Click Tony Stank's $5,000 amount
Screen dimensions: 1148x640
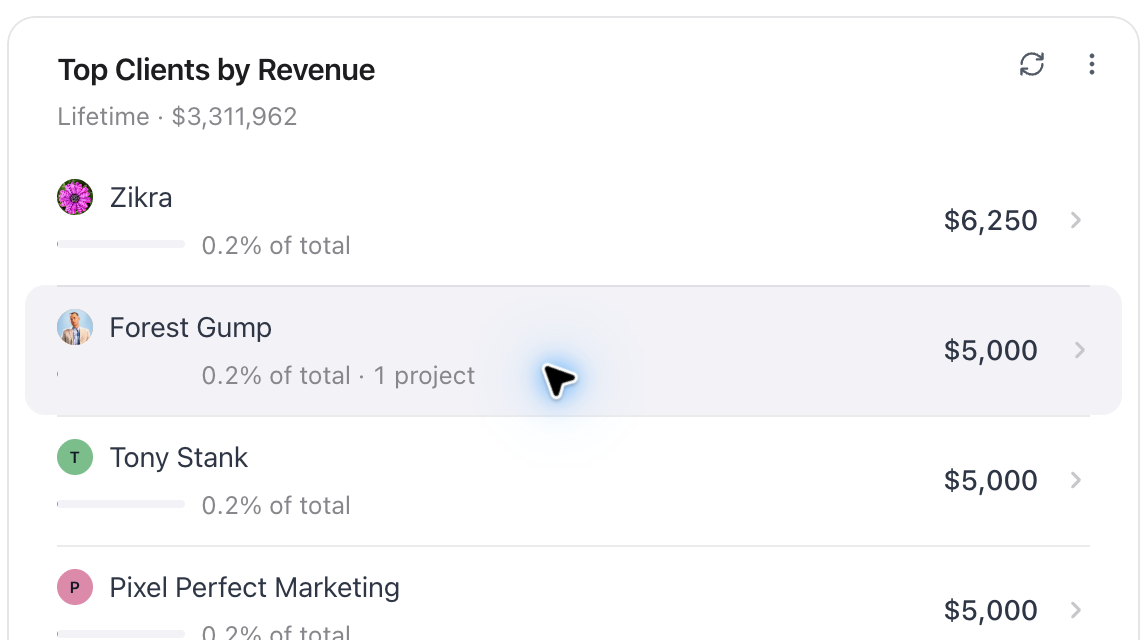coord(990,480)
